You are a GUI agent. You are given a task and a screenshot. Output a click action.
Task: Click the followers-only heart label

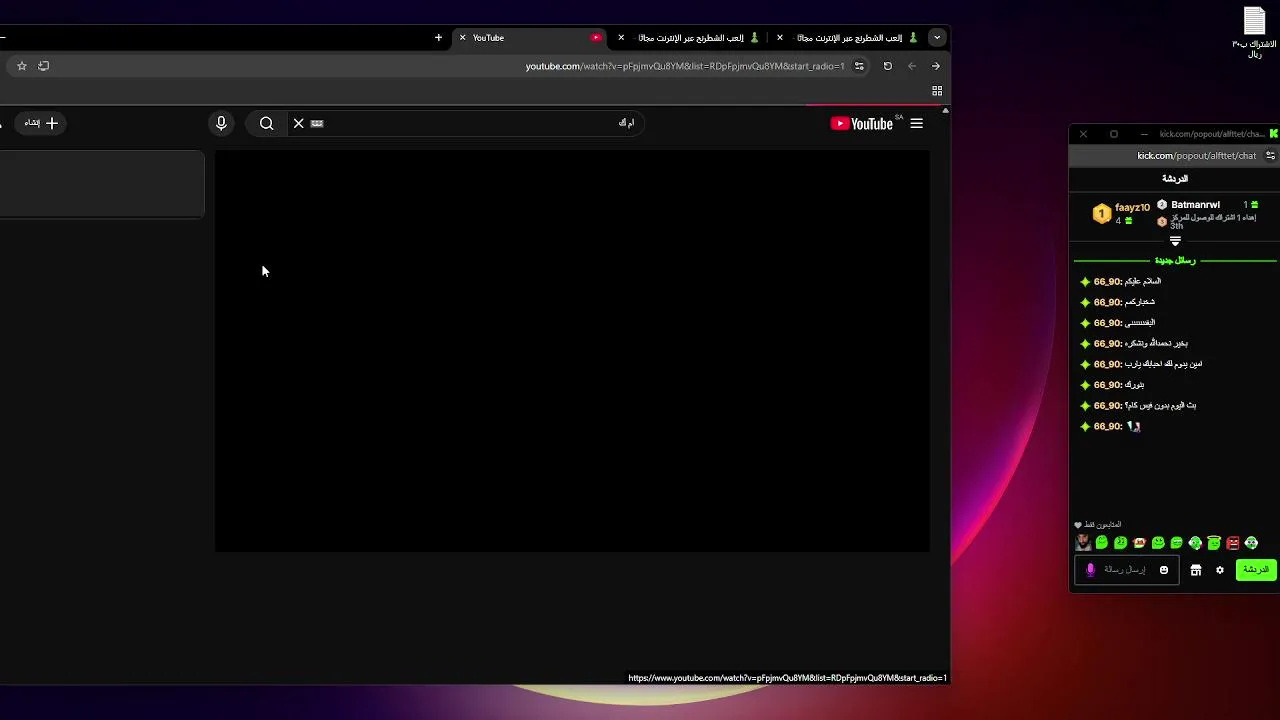click(1097, 525)
